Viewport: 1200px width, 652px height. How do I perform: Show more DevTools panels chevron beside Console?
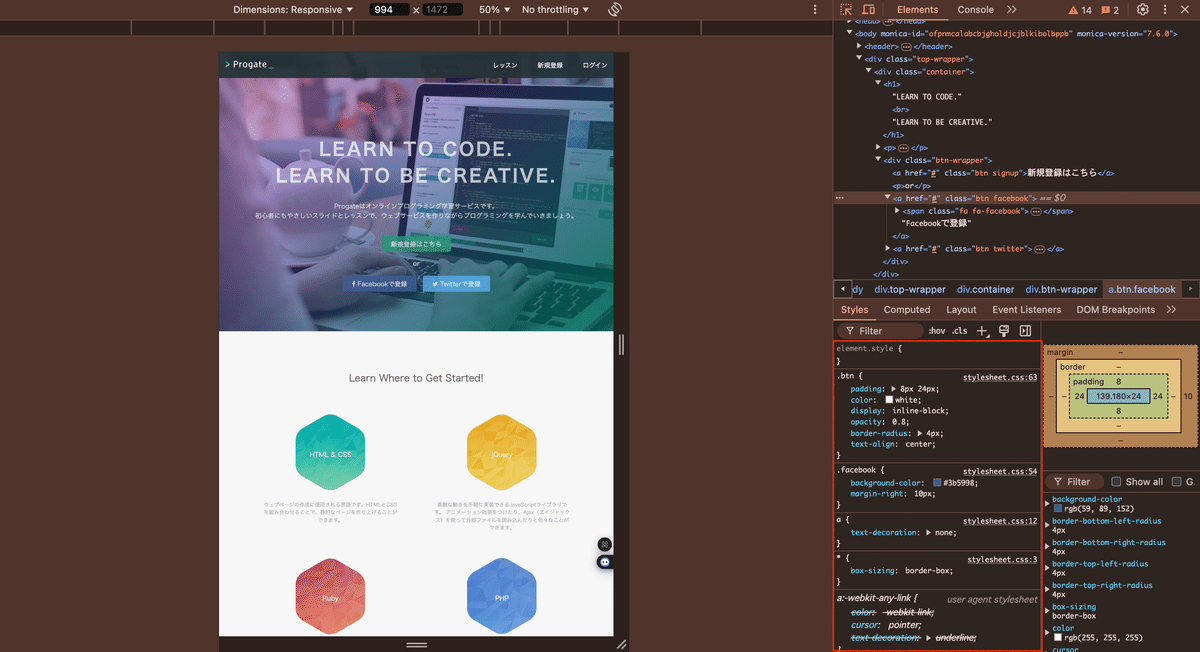(1012, 10)
